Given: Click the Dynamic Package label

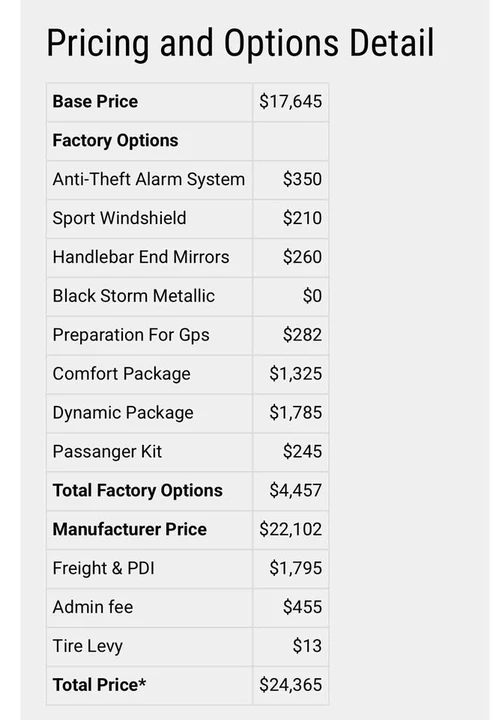Looking at the screenshot, I should pos(123,413).
